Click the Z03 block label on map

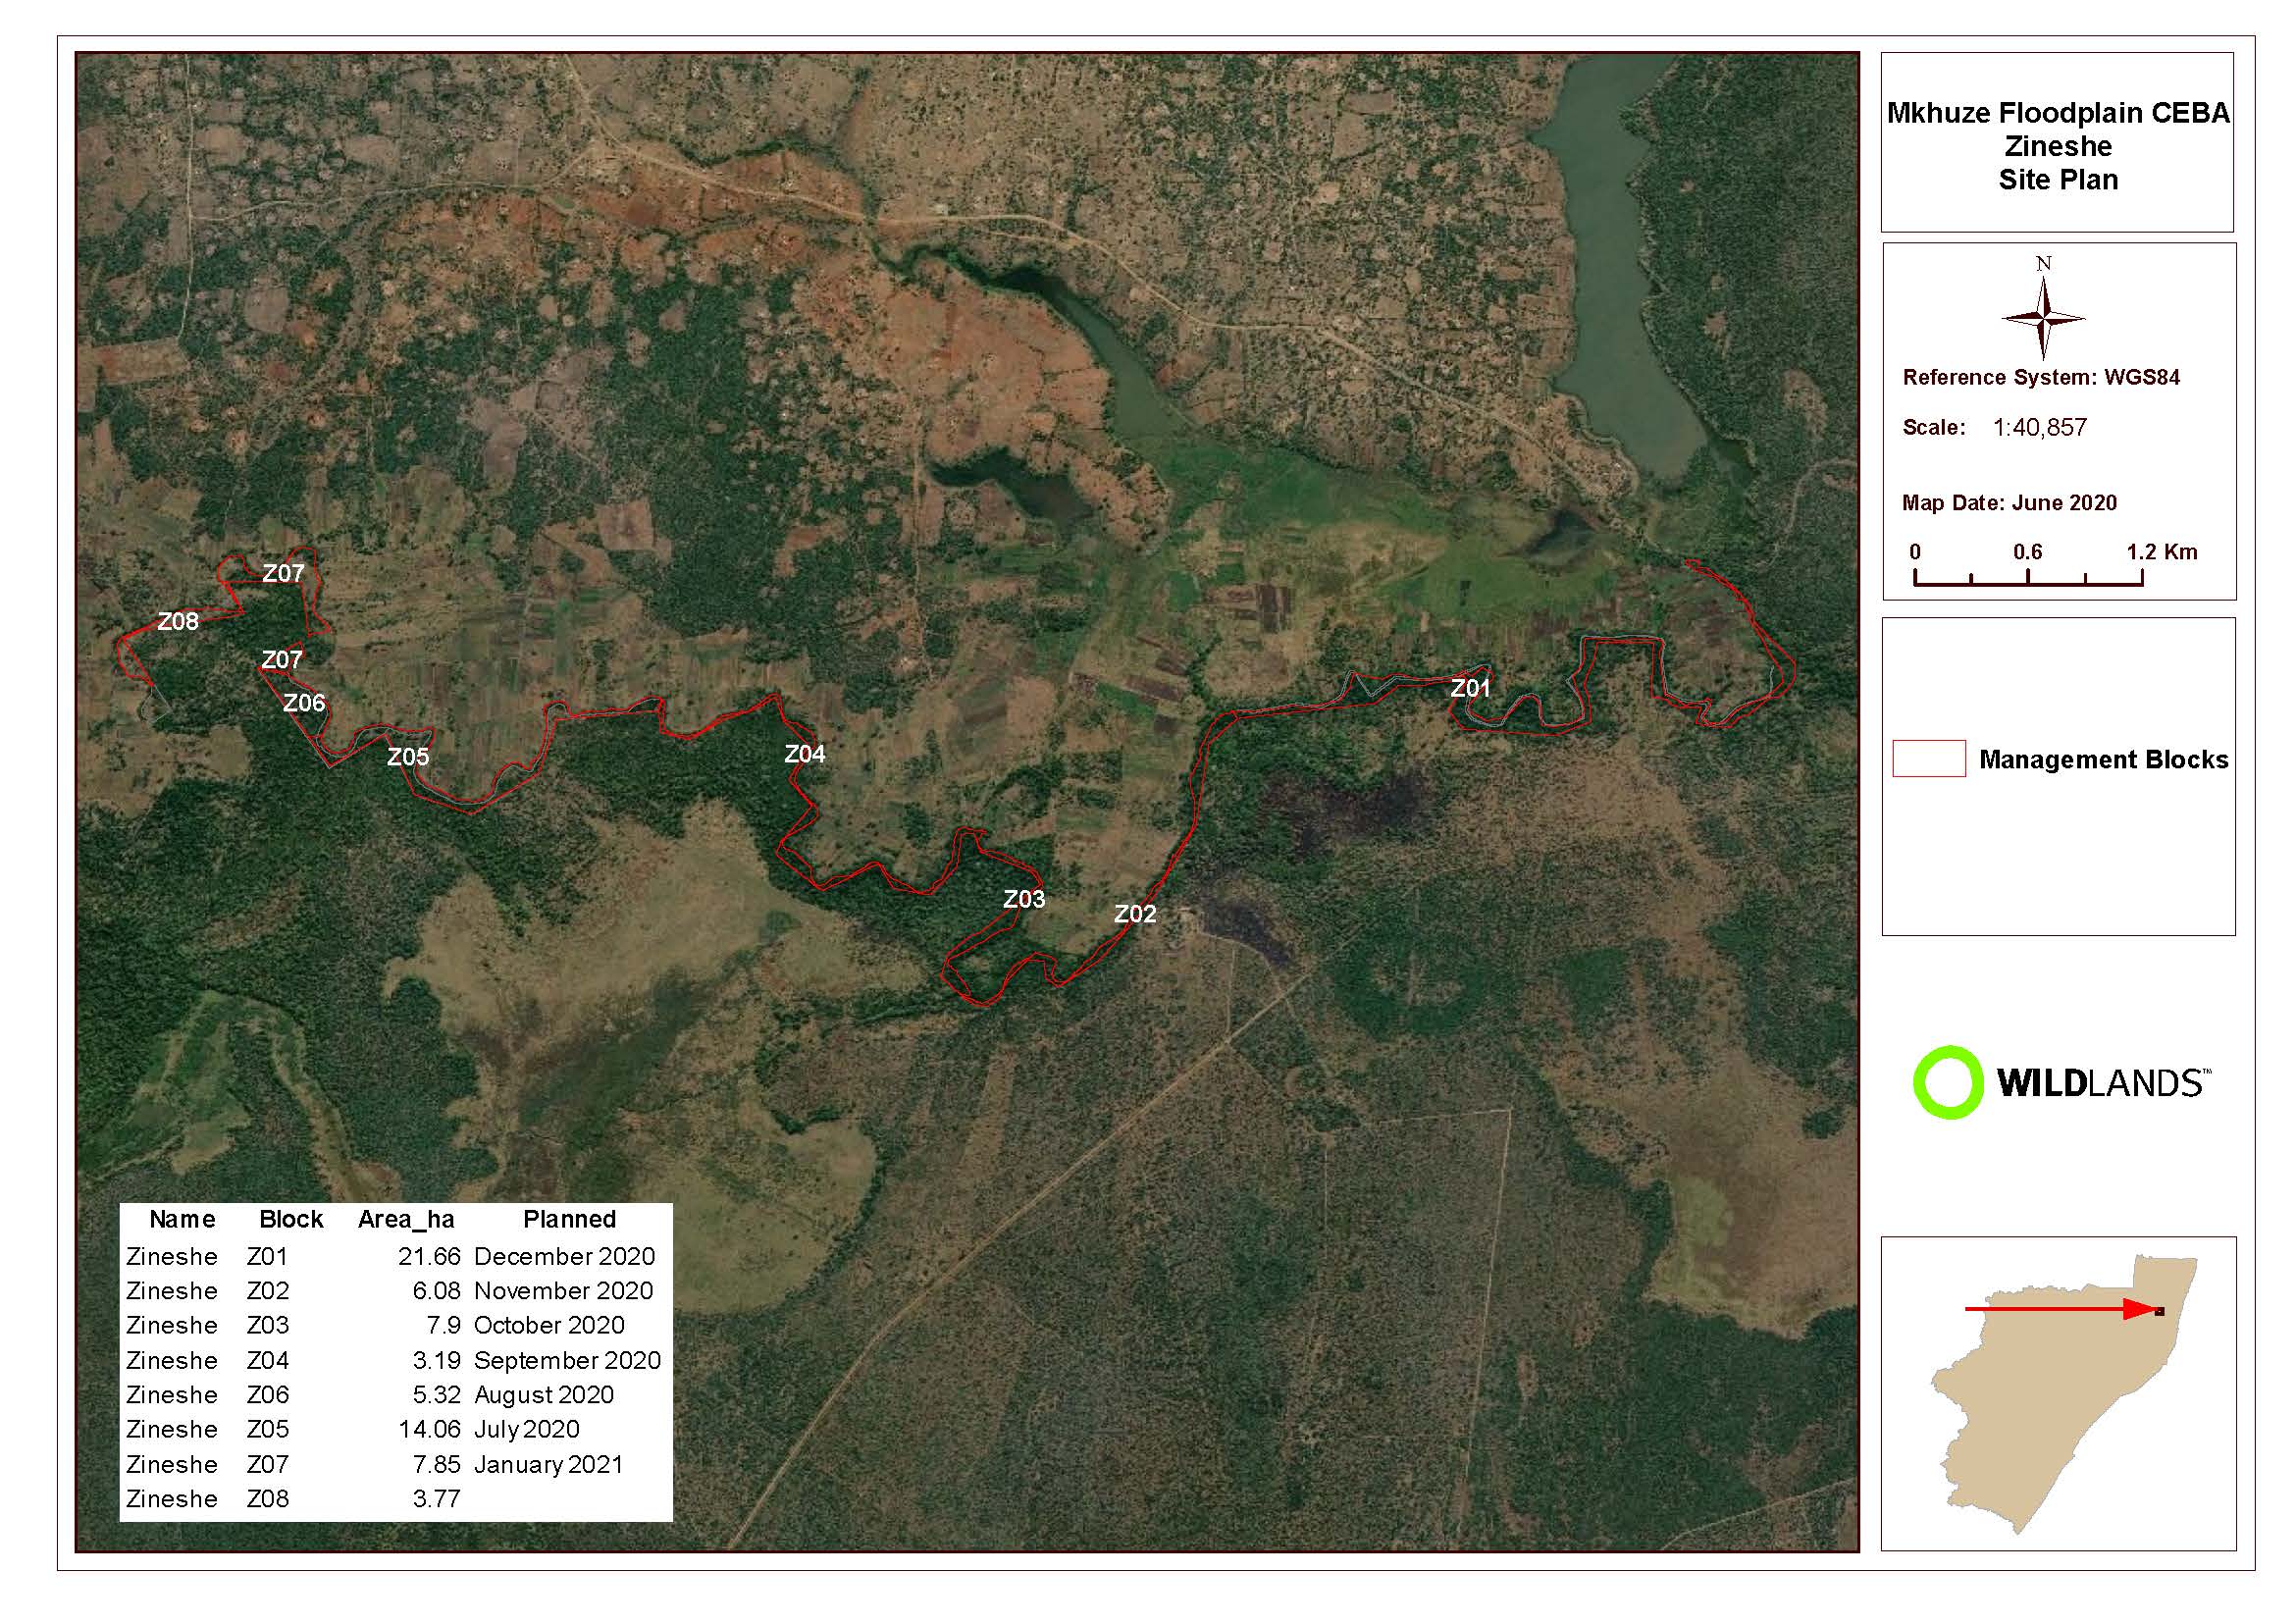pos(1024,899)
